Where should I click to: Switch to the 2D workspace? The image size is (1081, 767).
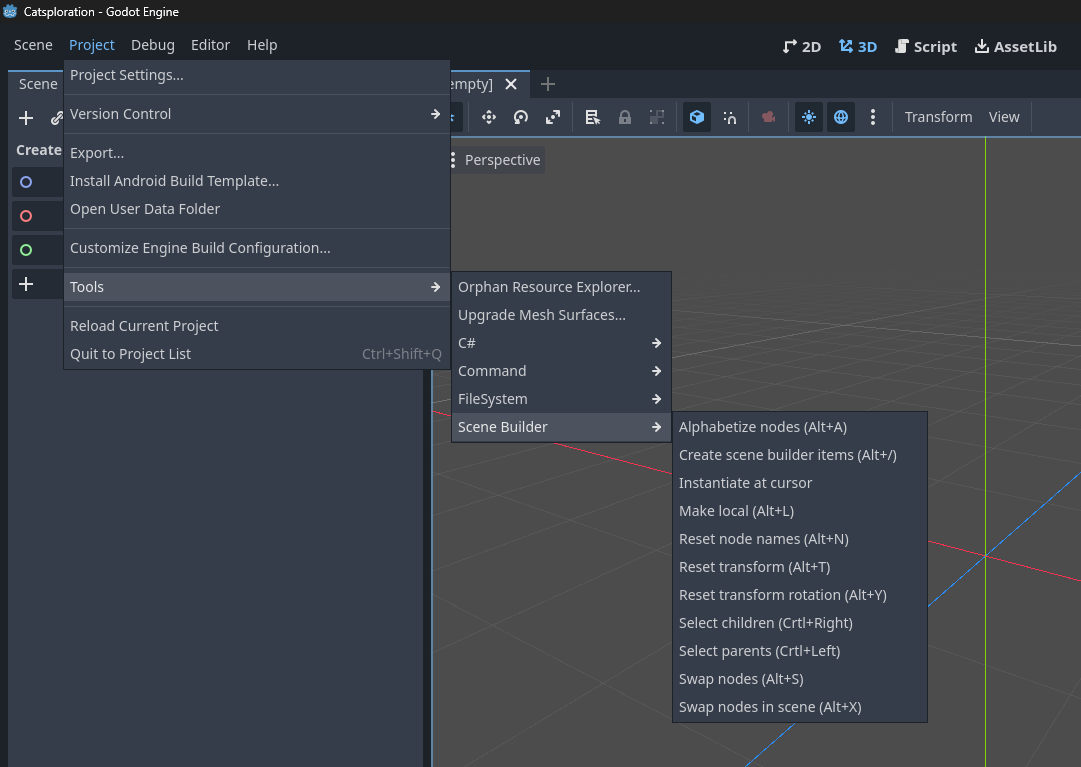point(802,47)
